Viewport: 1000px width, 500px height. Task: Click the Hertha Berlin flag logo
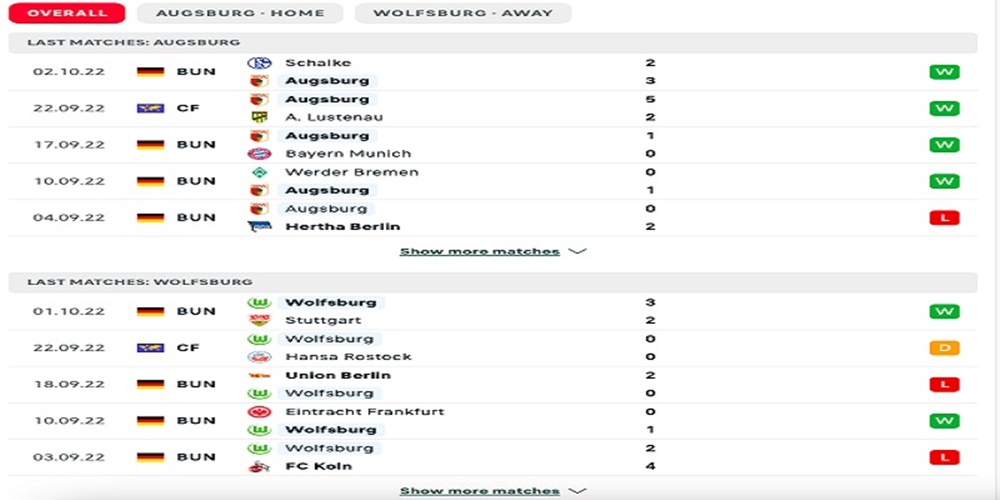(x=259, y=227)
